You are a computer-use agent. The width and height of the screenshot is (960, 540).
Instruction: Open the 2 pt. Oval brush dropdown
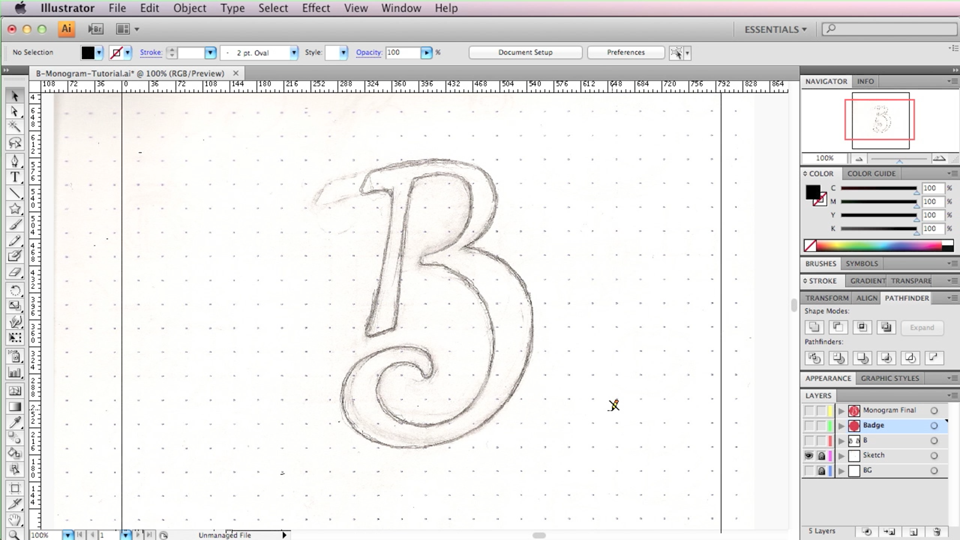pos(293,52)
